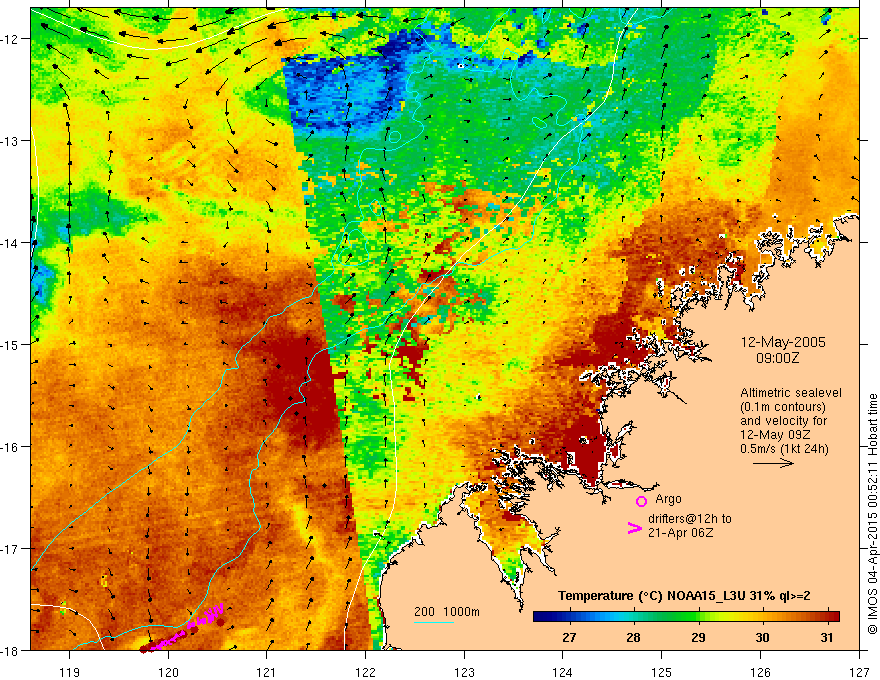
Task: Click the latitude axis label -18
Action: click(x=10, y=650)
